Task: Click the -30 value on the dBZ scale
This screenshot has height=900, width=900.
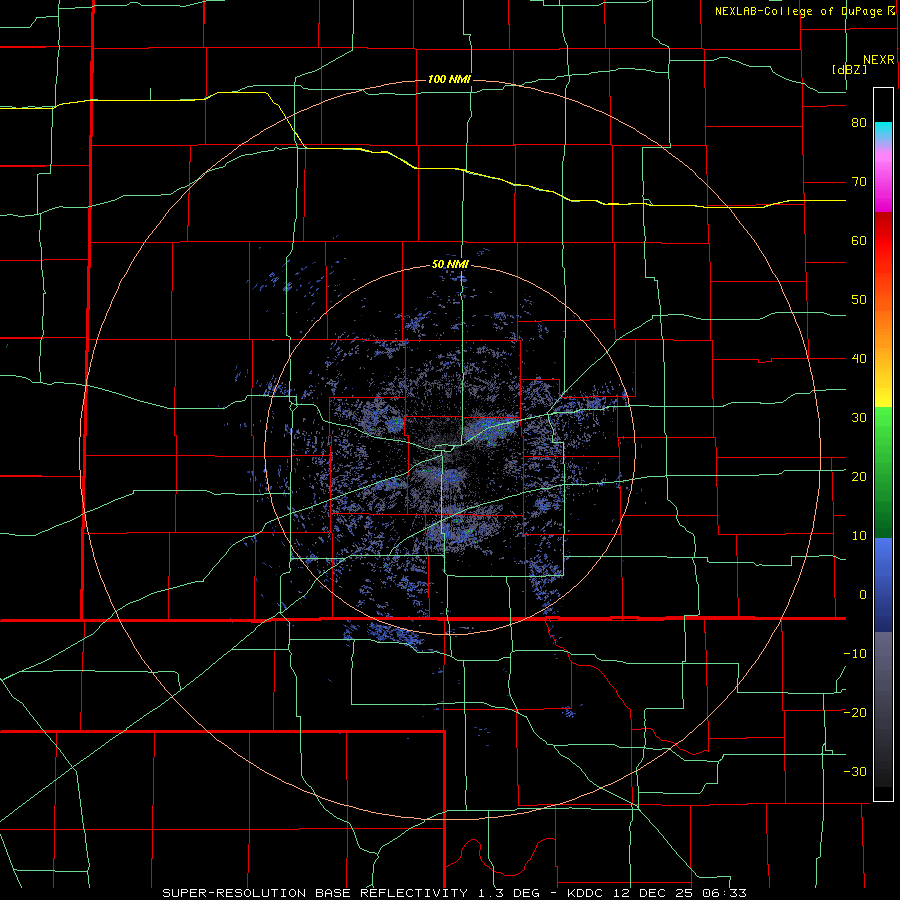Action: coord(855,772)
